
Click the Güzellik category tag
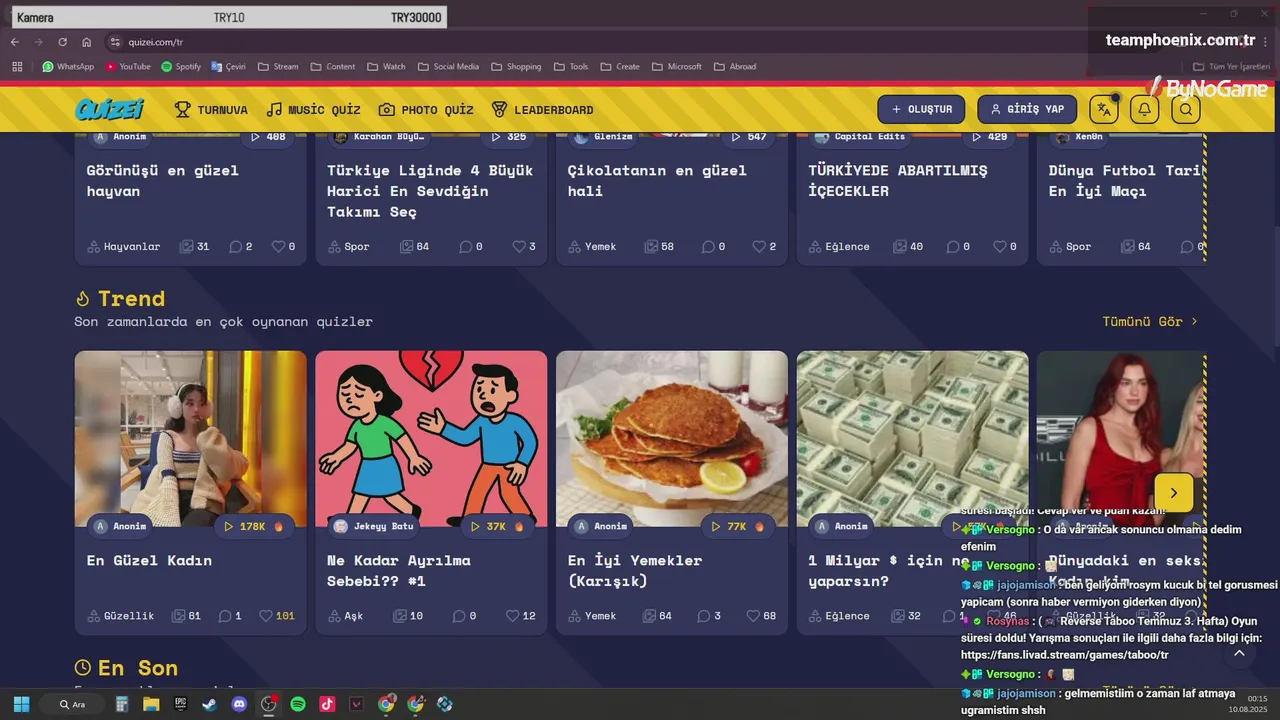121,616
